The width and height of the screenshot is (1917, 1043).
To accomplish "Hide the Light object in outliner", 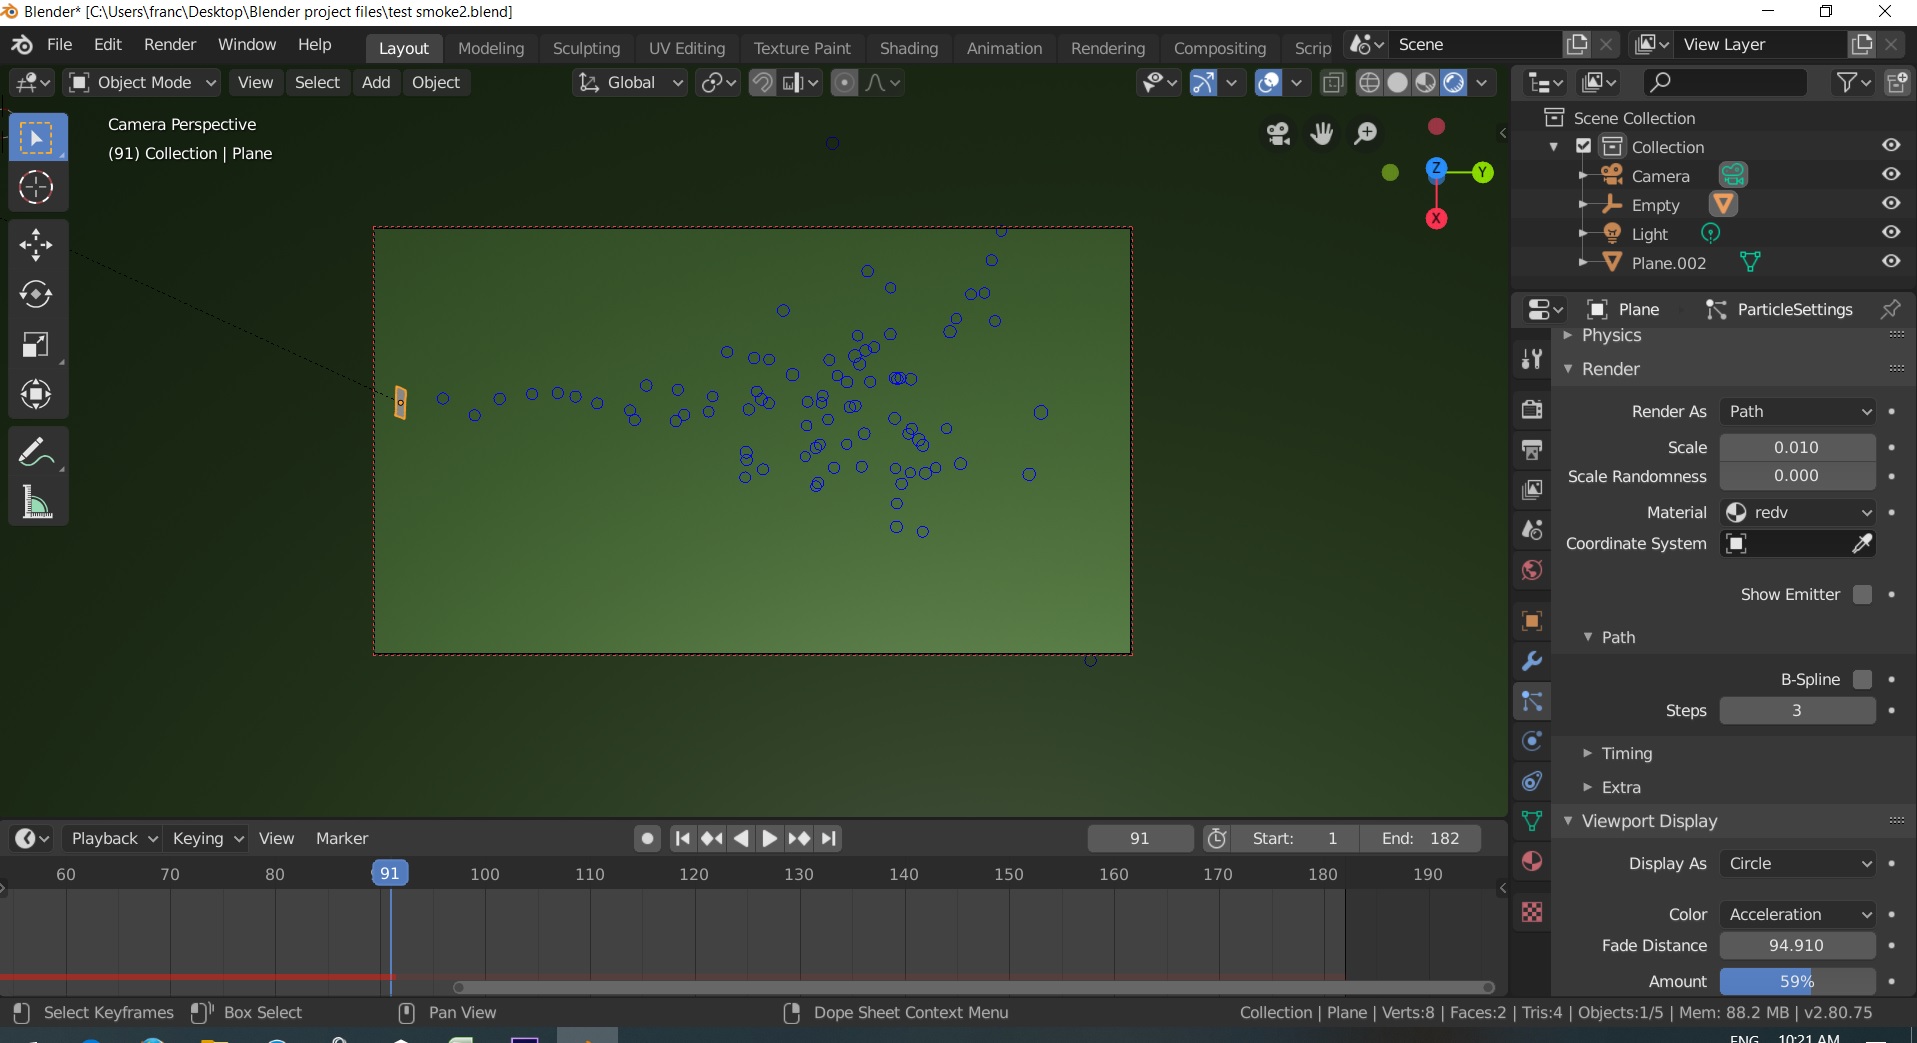I will coord(1891,232).
